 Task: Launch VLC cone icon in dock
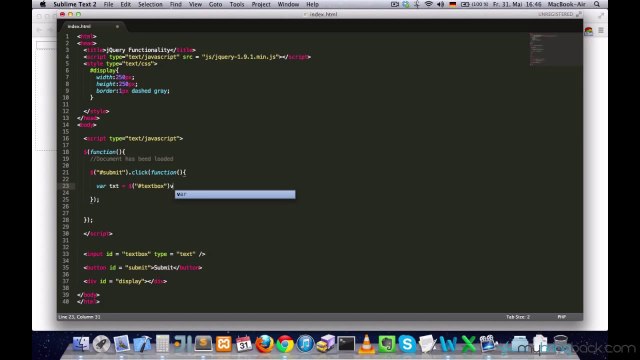click(x=367, y=344)
